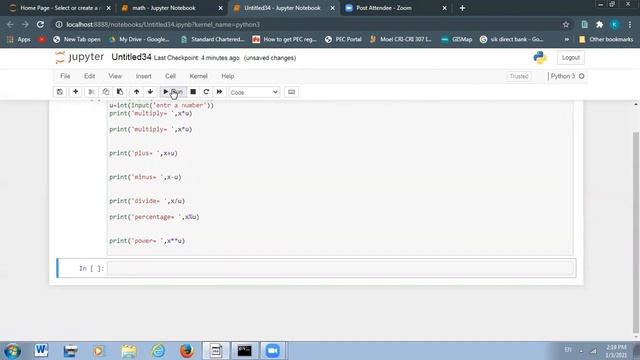Open Zoom from the taskbar
Viewport: 640px width, 360px height.
[273, 351]
